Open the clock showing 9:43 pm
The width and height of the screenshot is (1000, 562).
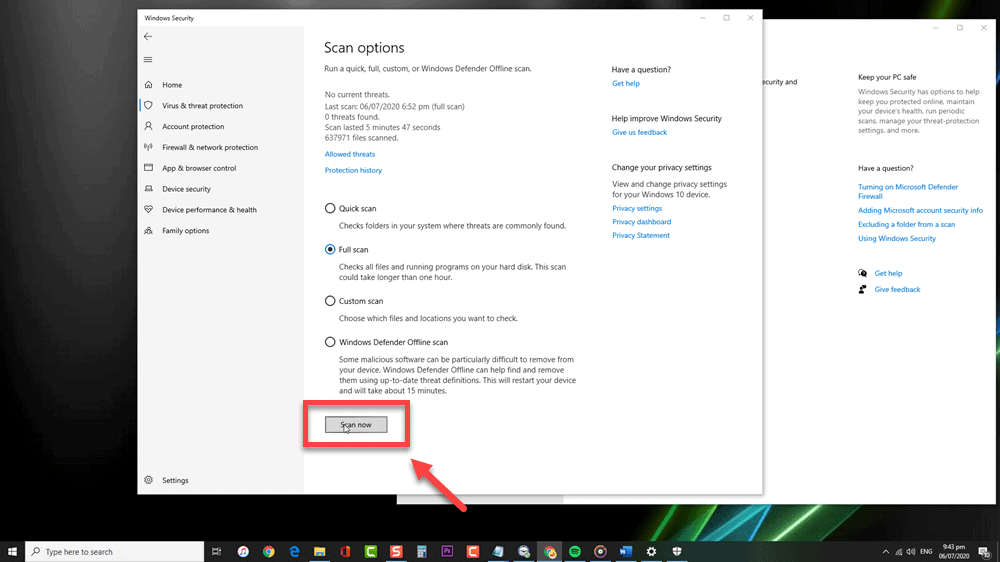[953, 552]
